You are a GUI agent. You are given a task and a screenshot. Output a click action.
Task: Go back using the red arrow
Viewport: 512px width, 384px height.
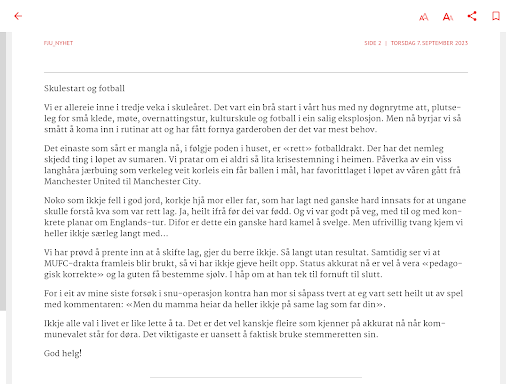click(x=18, y=16)
